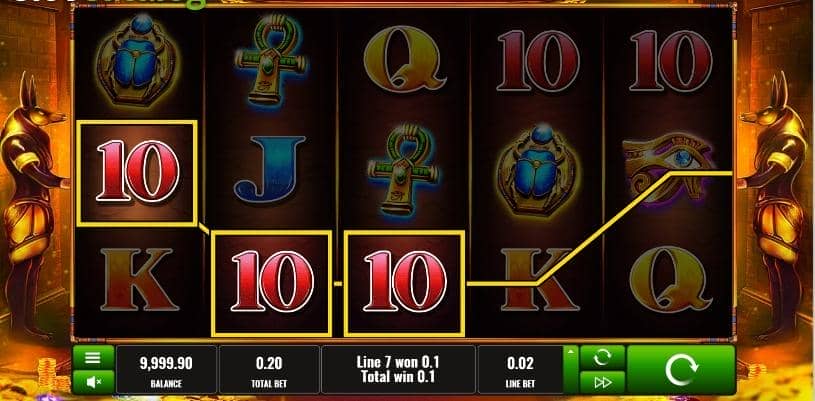815x401 pixels.
Task: Click the scarab symbol on fourth reel
Action: [x=536, y=169]
